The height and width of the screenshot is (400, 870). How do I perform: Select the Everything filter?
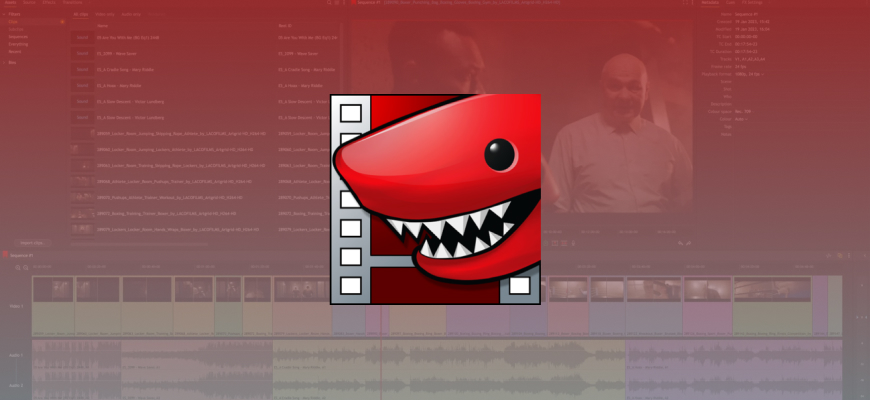tap(18, 44)
